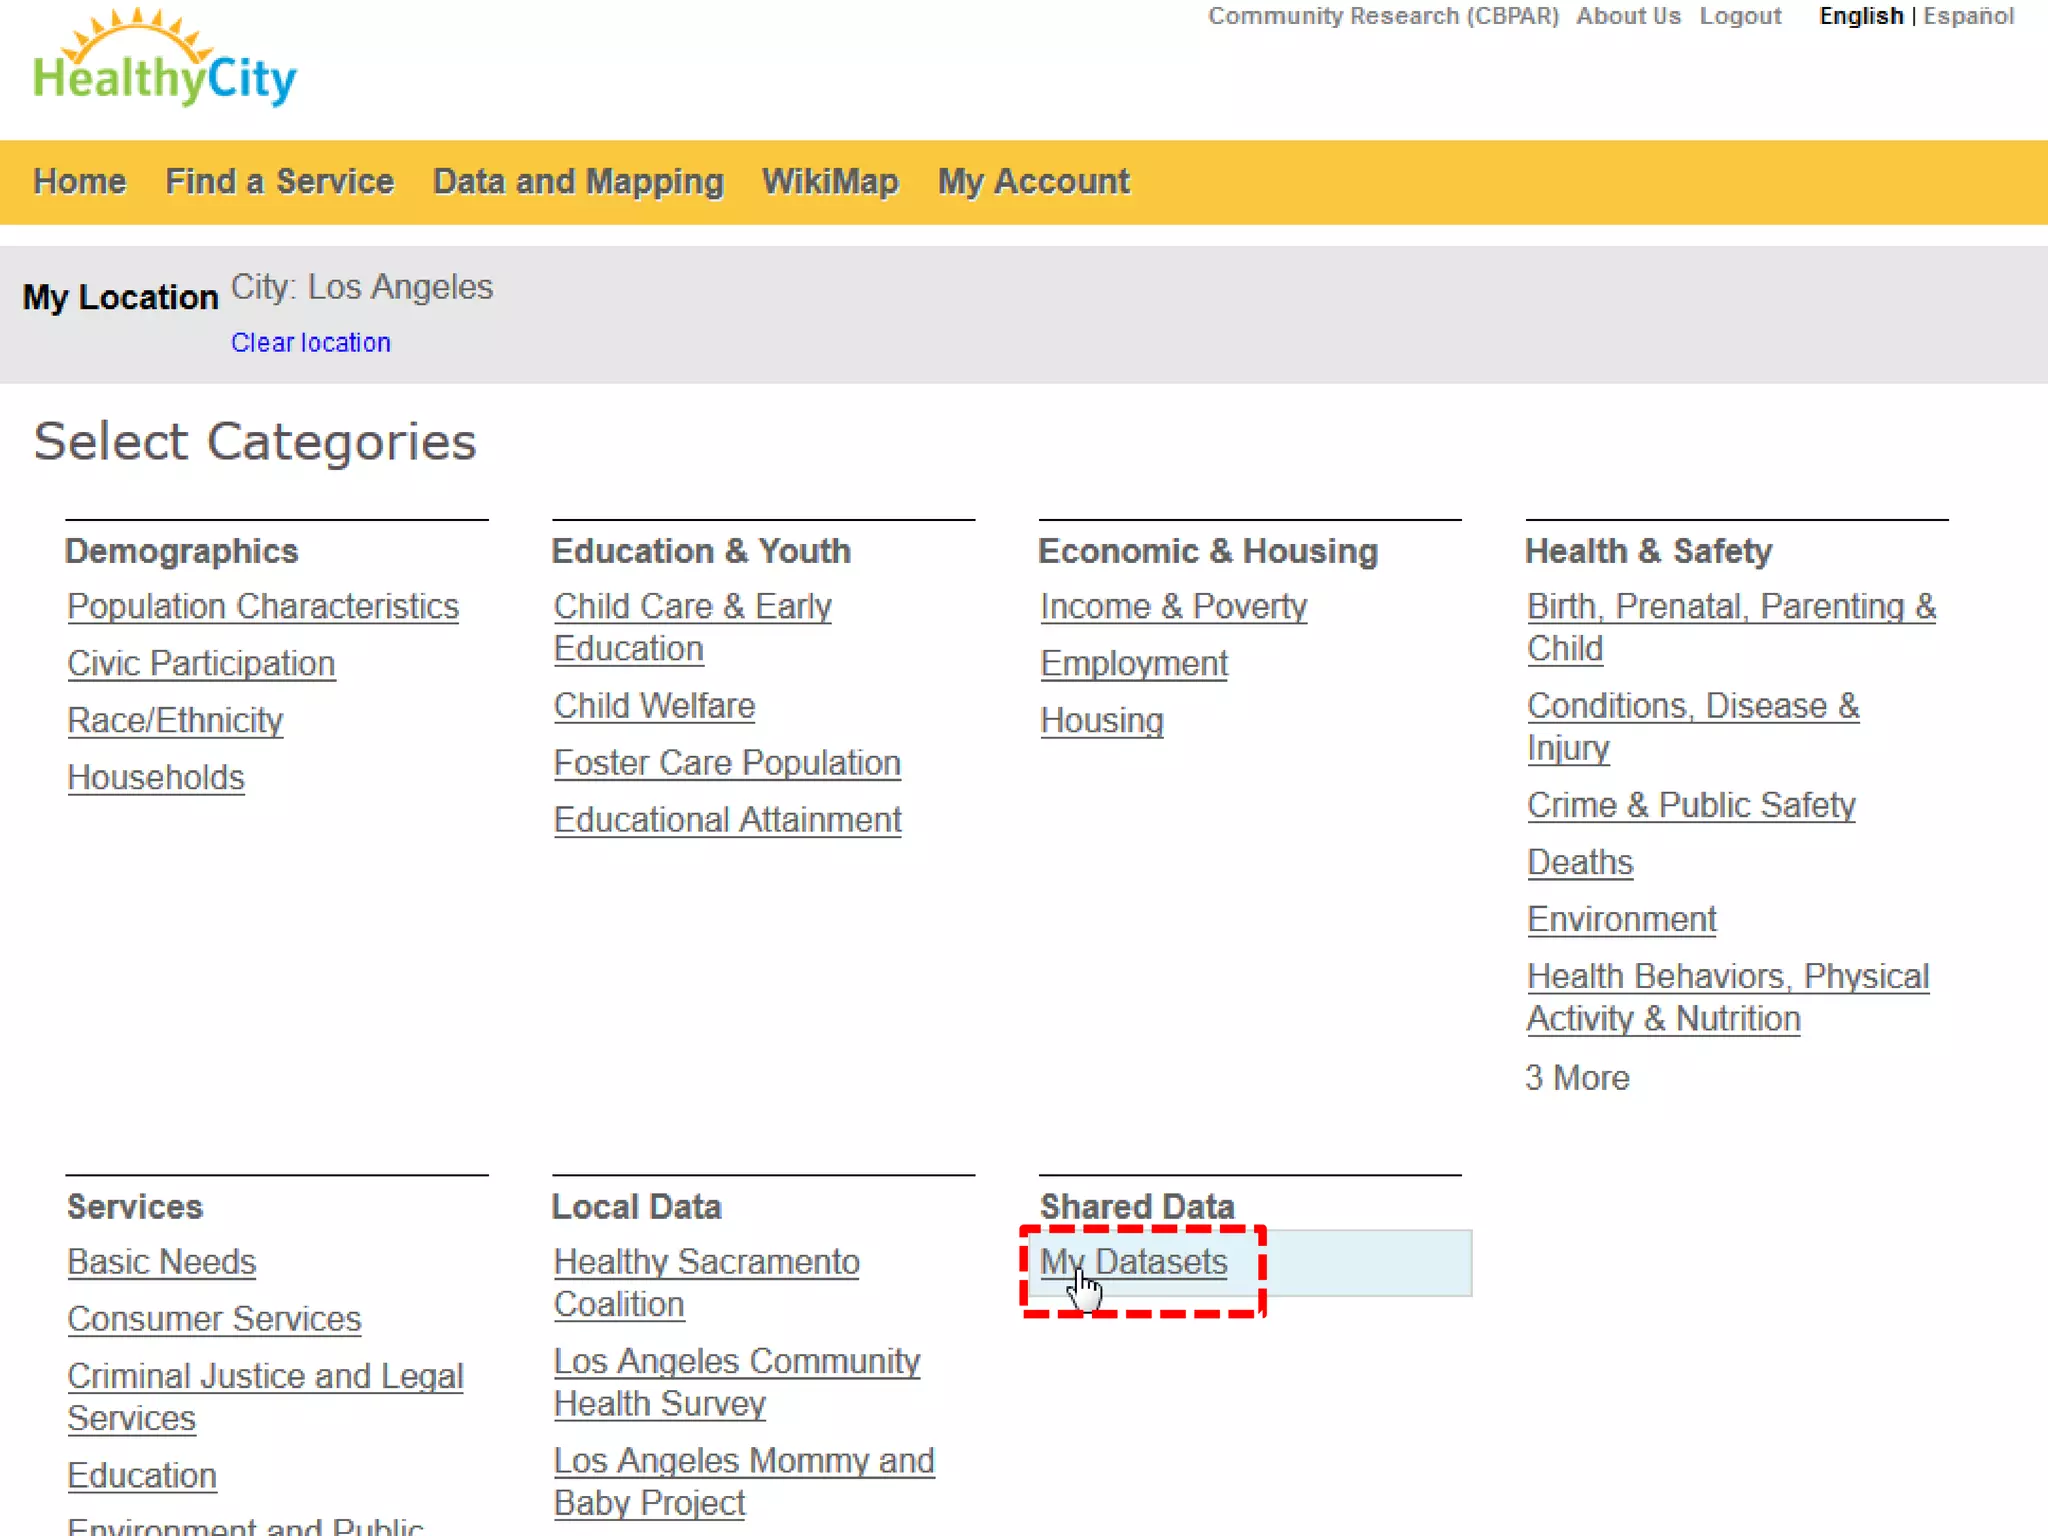
Task: Choose the Income & Poverty category
Action: pos(1173,607)
